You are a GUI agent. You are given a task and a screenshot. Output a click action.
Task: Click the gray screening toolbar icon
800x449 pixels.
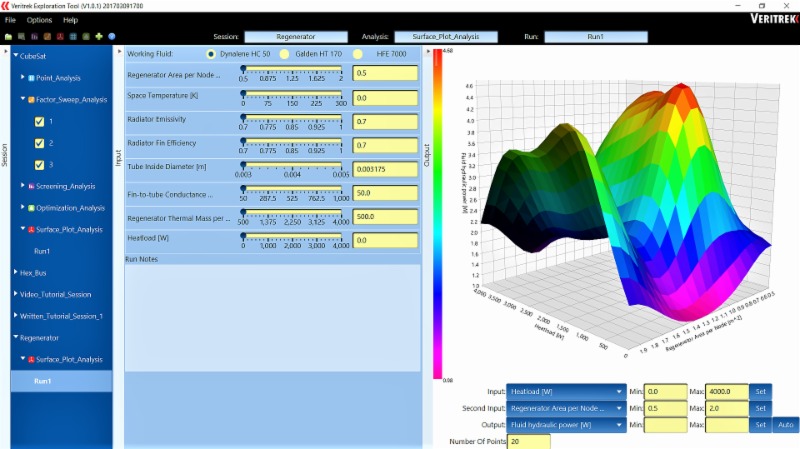click(21, 37)
